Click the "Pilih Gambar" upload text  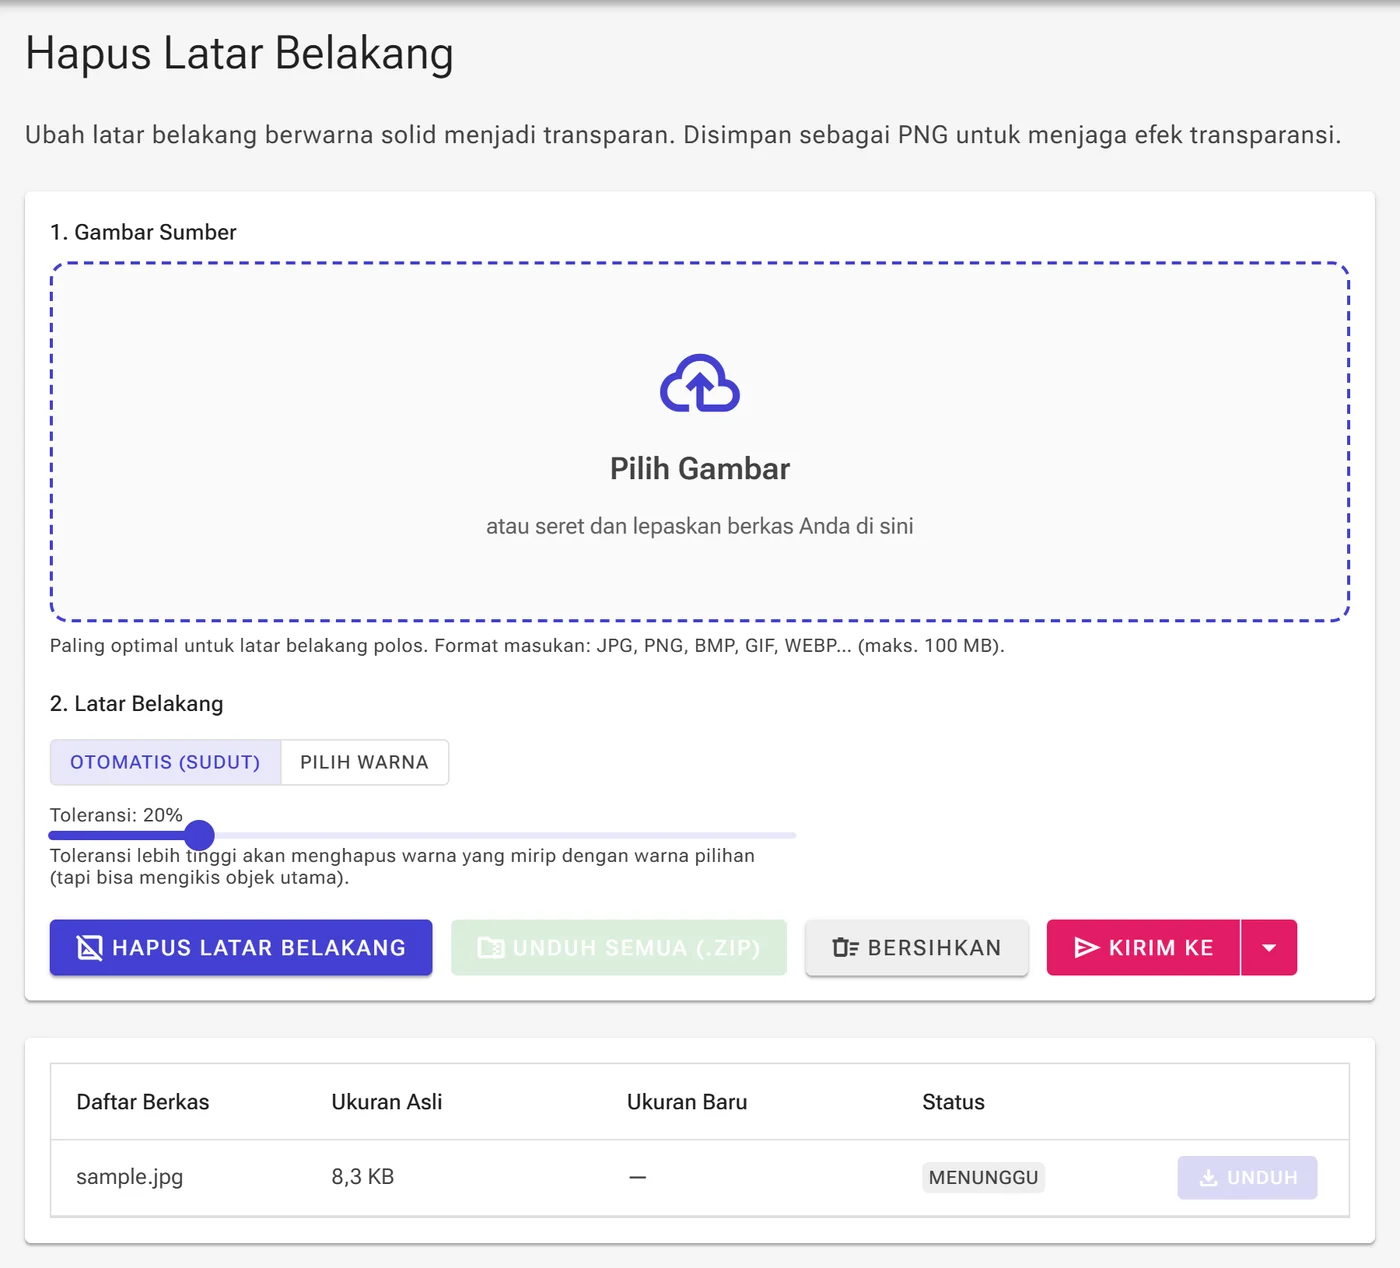[700, 469]
